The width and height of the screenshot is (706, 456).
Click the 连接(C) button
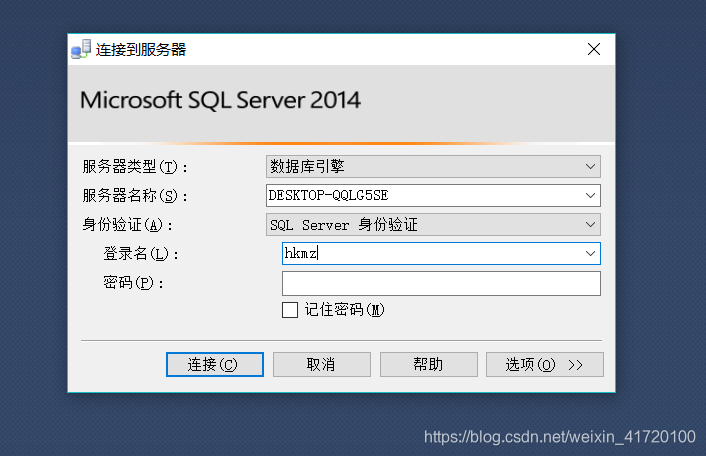coord(215,364)
